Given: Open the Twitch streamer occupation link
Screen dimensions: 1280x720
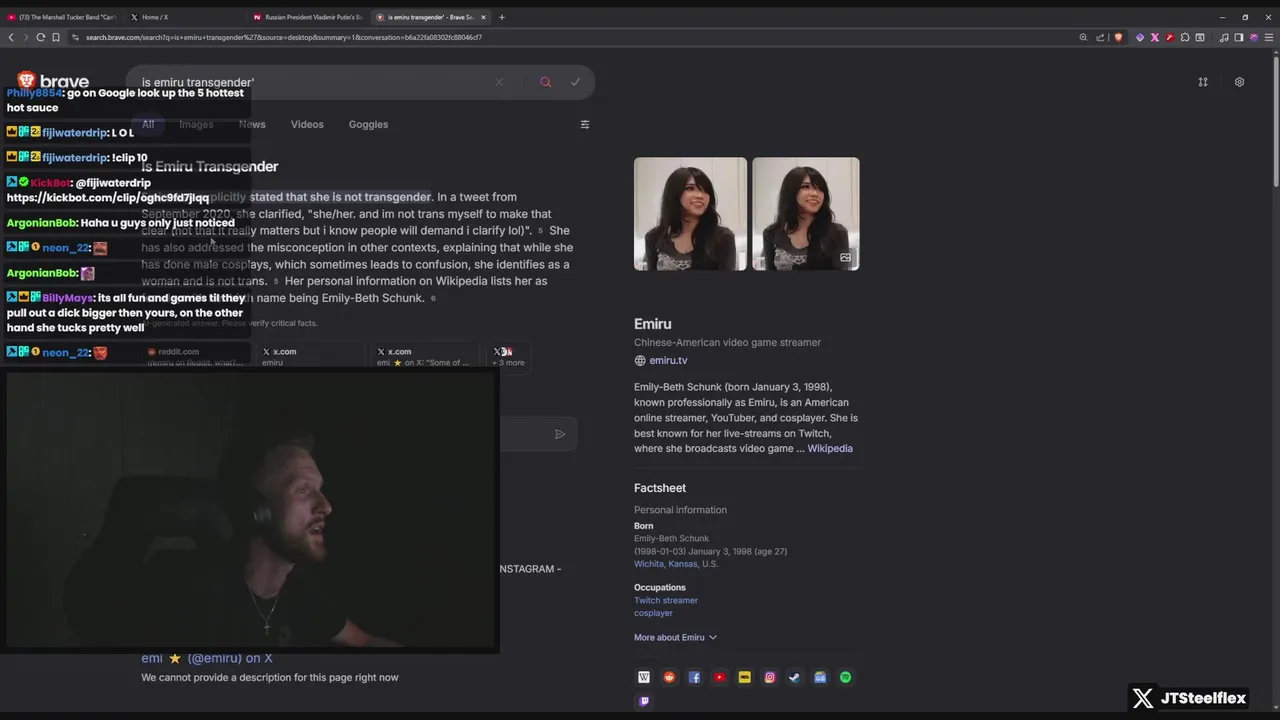Looking at the screenshot, I should pyautogui.click(x=666, y=601).
